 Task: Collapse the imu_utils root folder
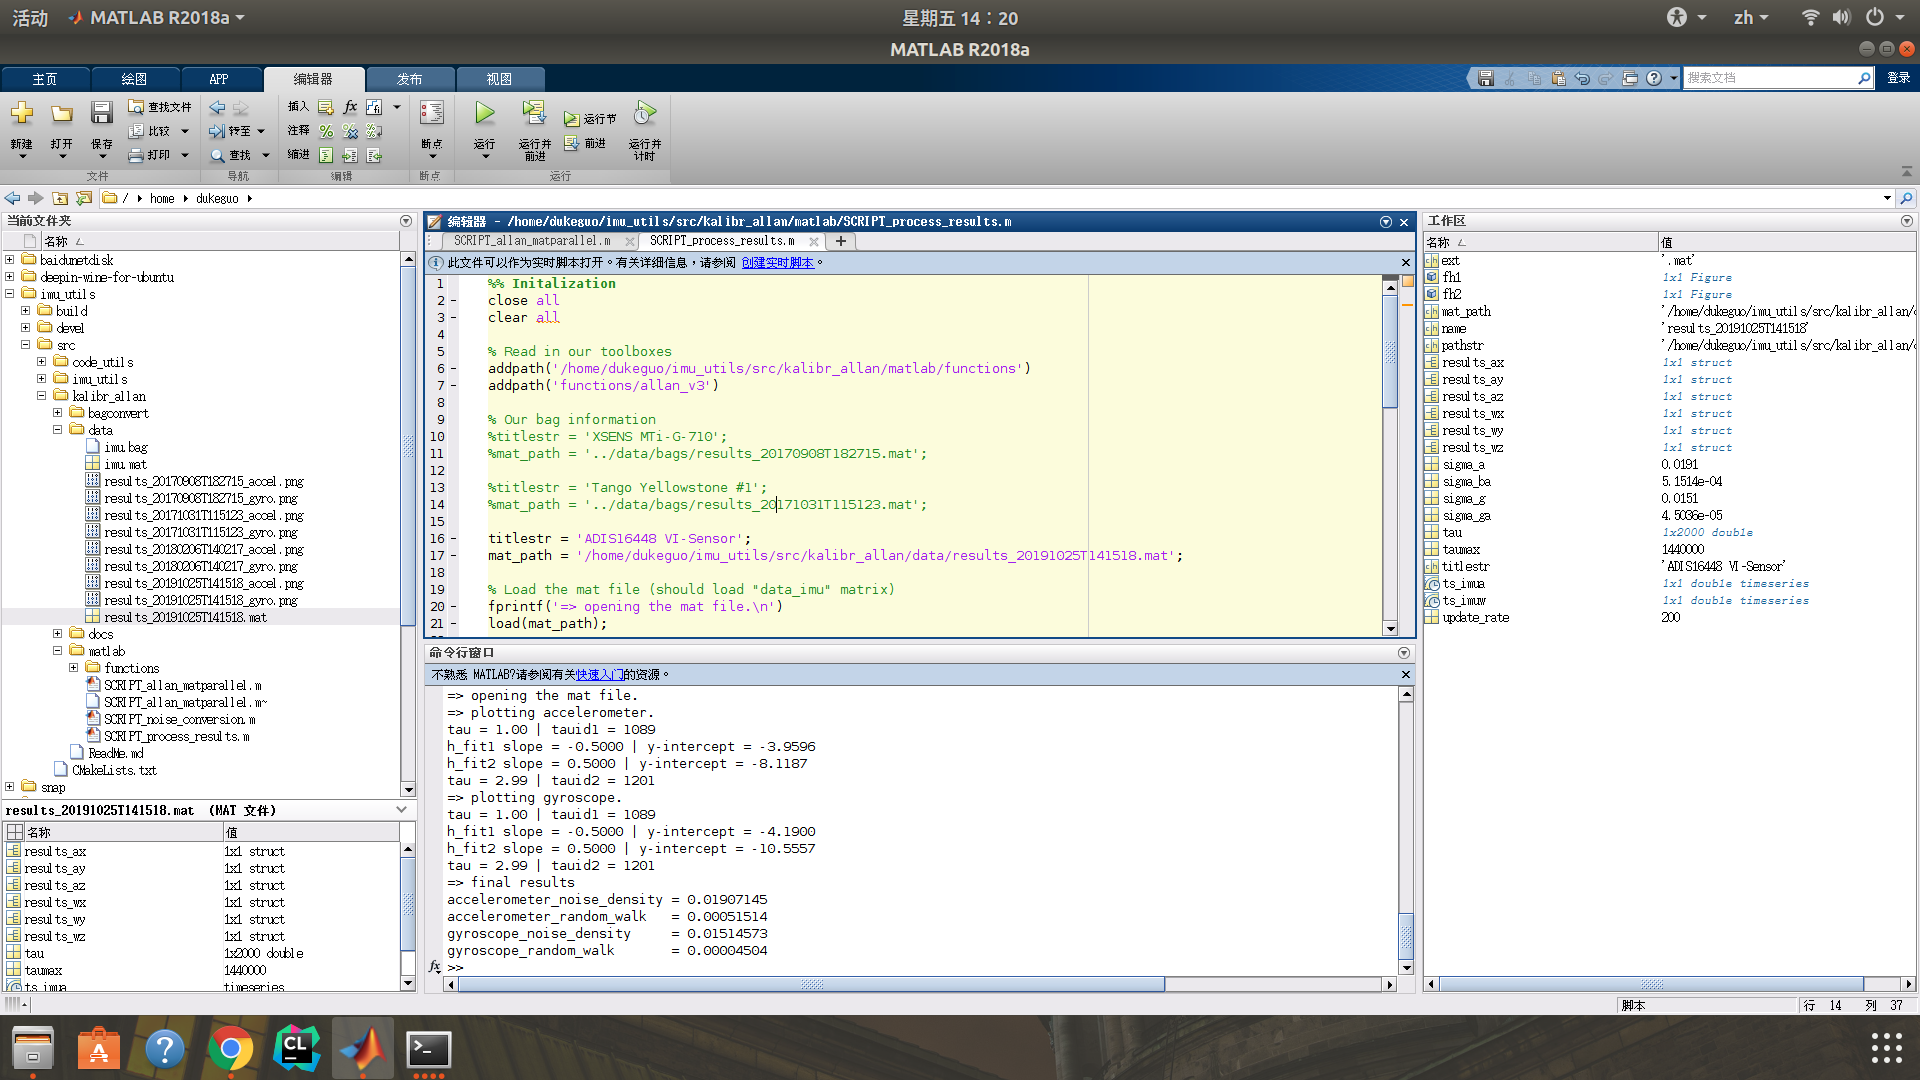(x=10, y=294)
